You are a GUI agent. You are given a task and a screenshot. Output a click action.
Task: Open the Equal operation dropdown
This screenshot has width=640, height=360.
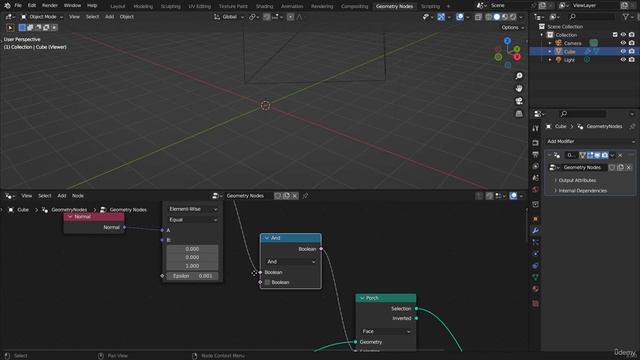pyautogui.click(x=192, y=220)
